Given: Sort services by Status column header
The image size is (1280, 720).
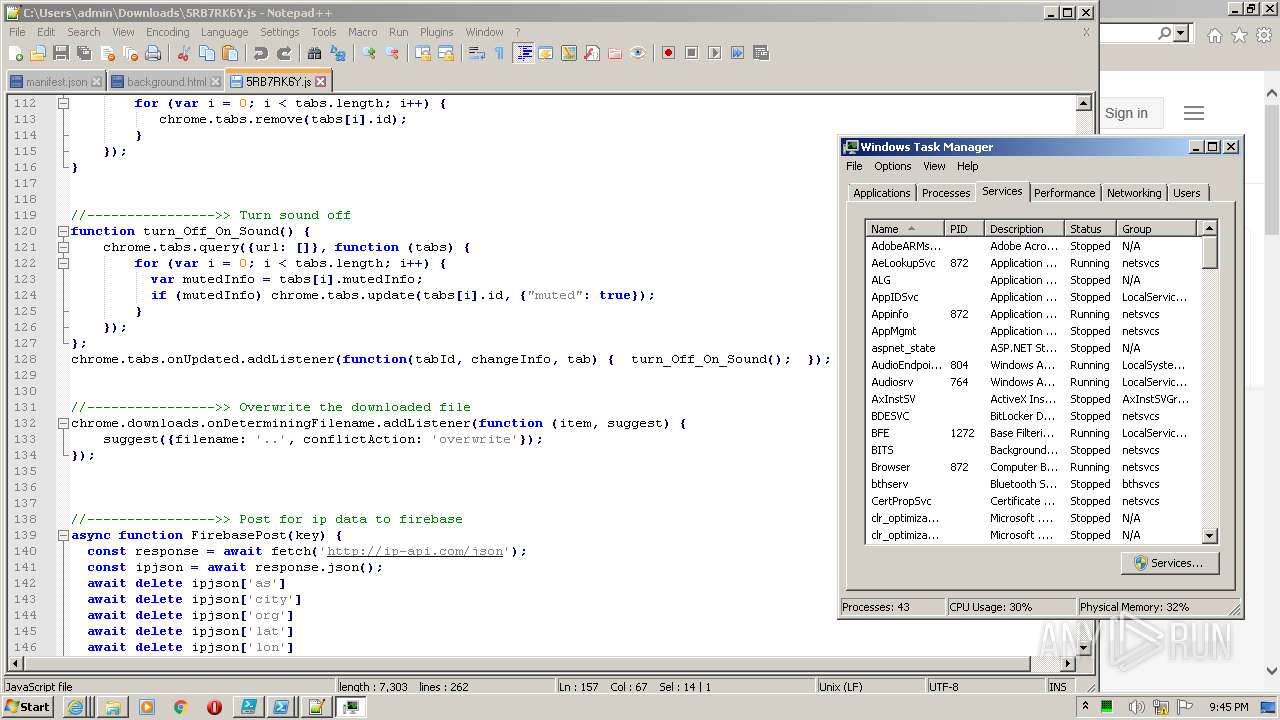Looking at the screenshot, I should pos(1091,229).
